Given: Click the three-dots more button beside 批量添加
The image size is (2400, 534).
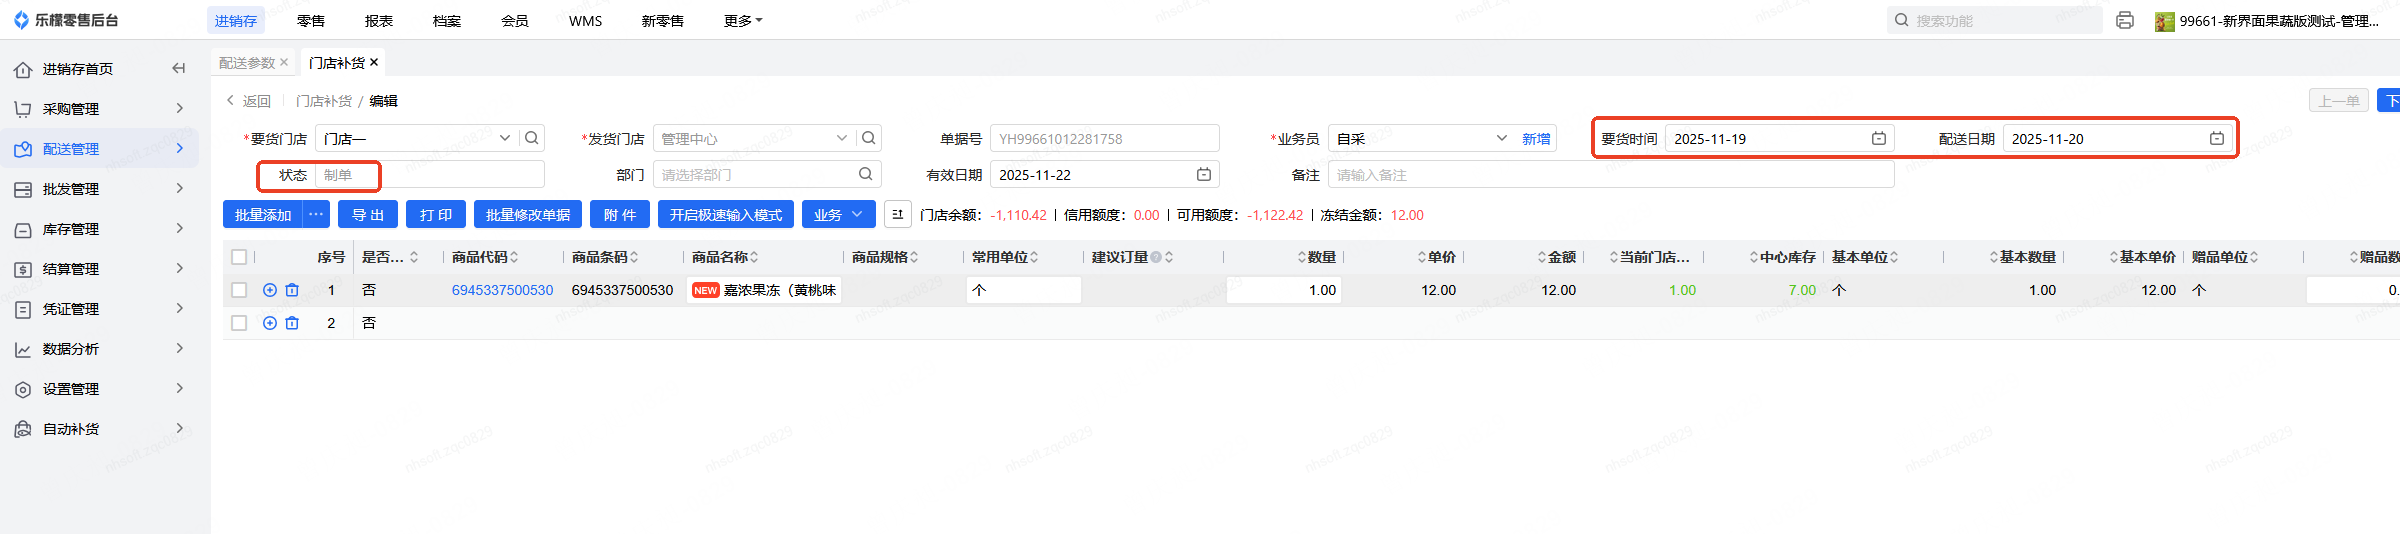Looking at the screenshot, I should pos(316,214).
